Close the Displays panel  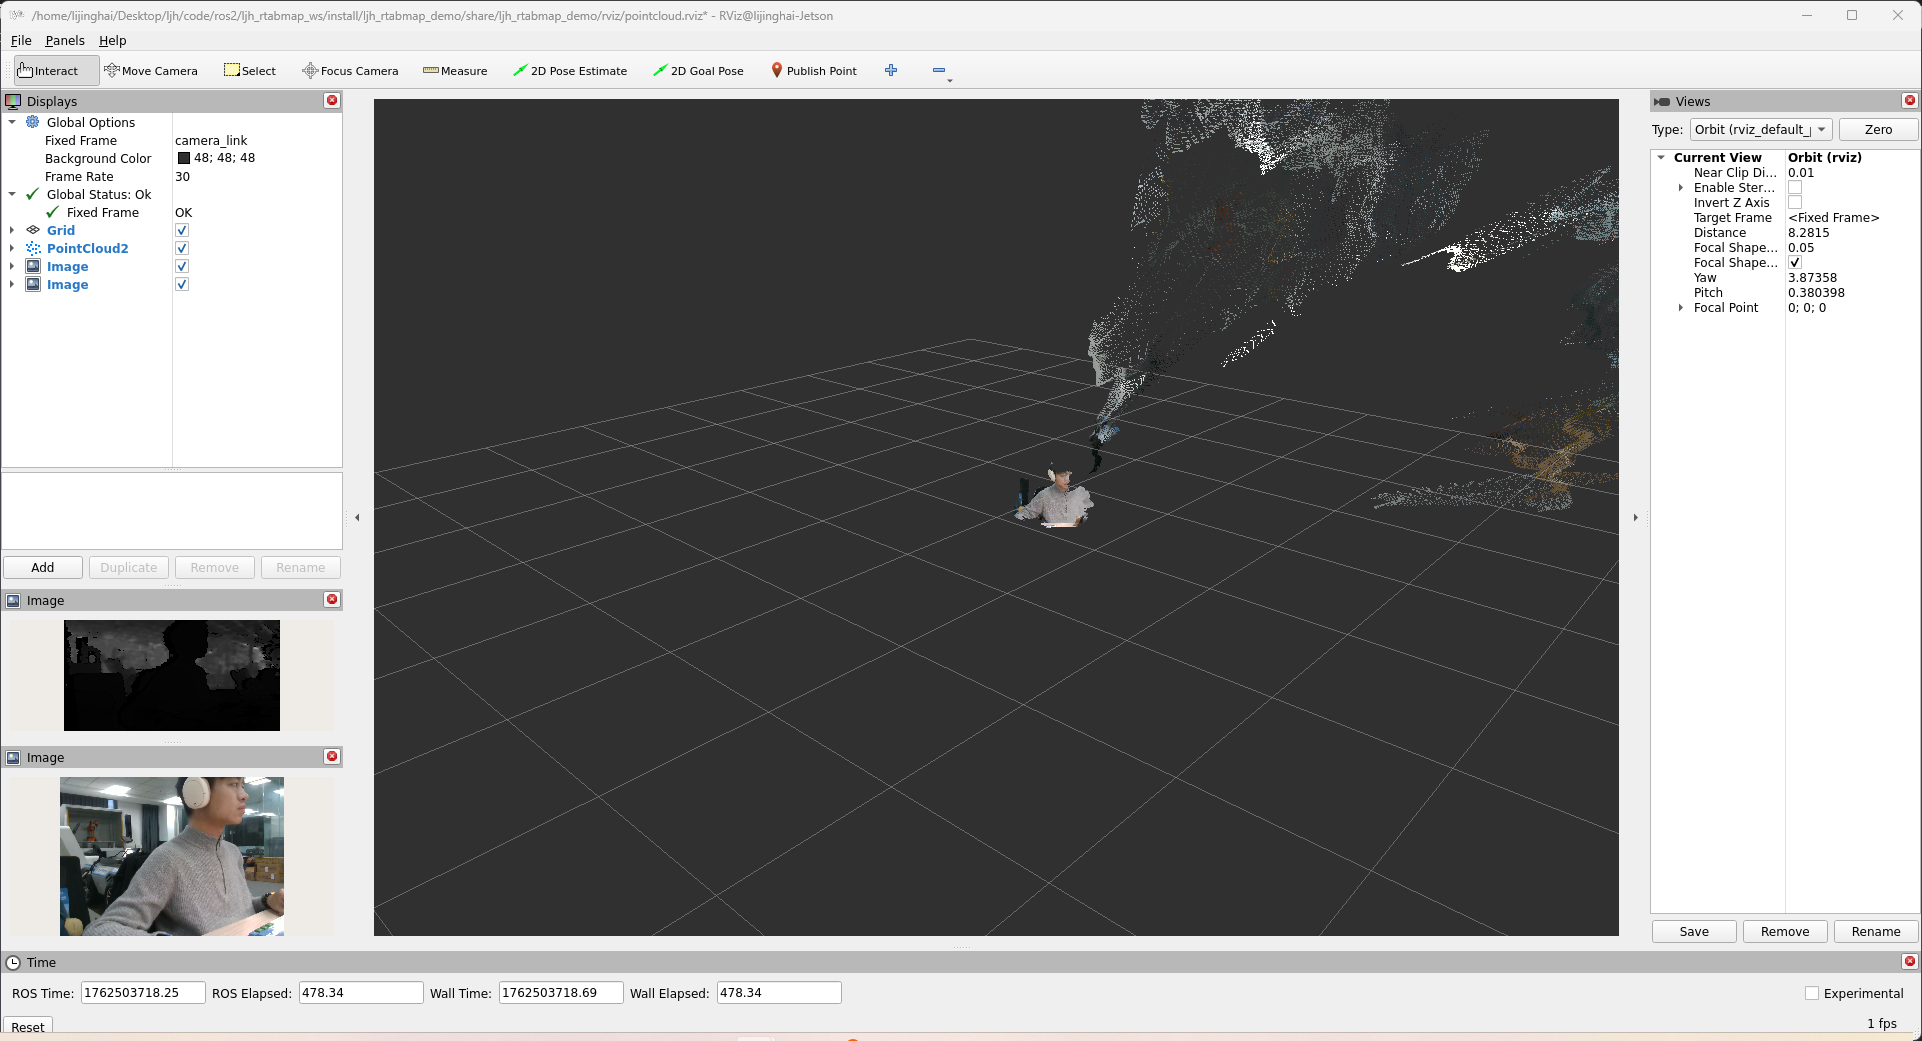point(332,100)
